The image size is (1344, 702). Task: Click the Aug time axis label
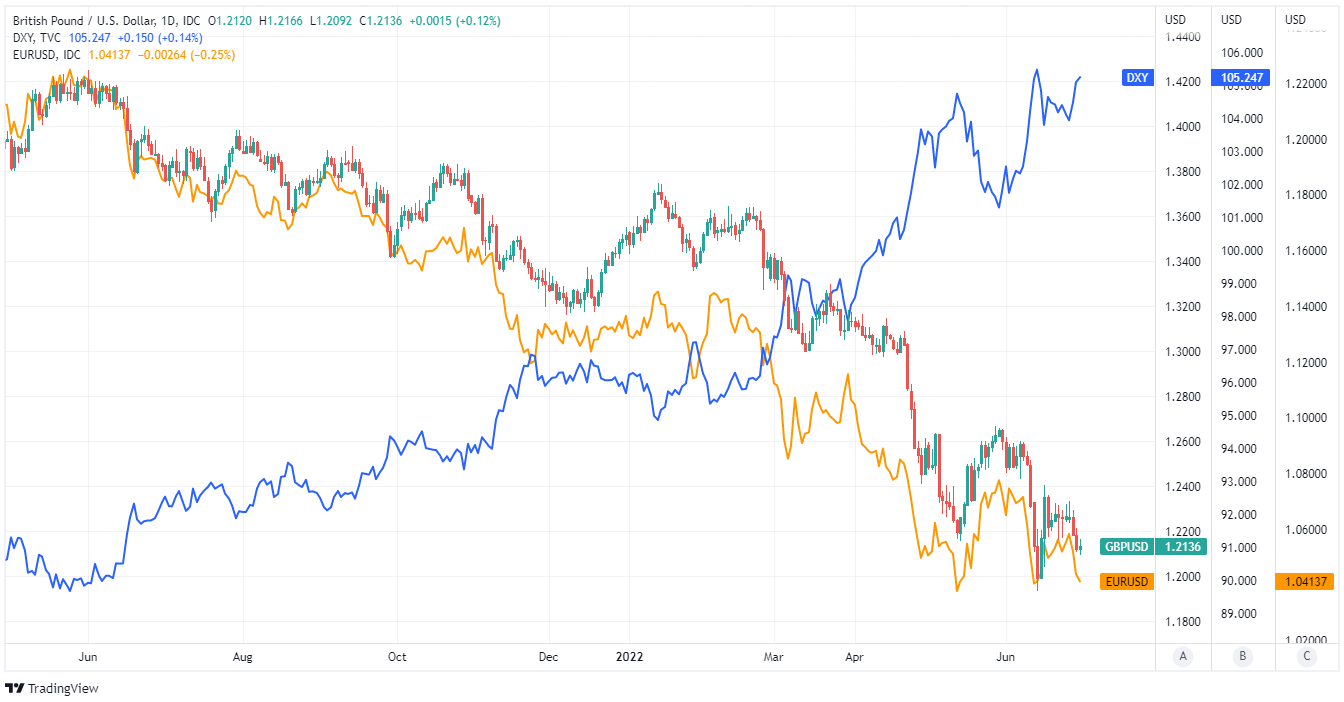tap(242, 657)
